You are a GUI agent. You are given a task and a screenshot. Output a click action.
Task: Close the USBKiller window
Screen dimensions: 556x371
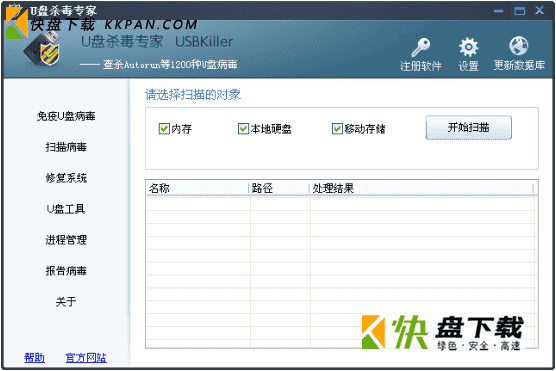click(x=540, y=10)
